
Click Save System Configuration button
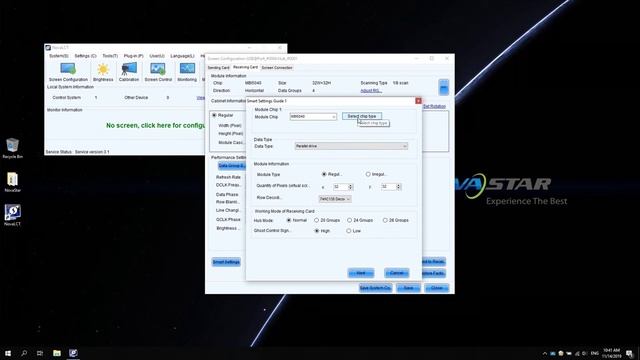pyautogui.click(x=376, y=288)
